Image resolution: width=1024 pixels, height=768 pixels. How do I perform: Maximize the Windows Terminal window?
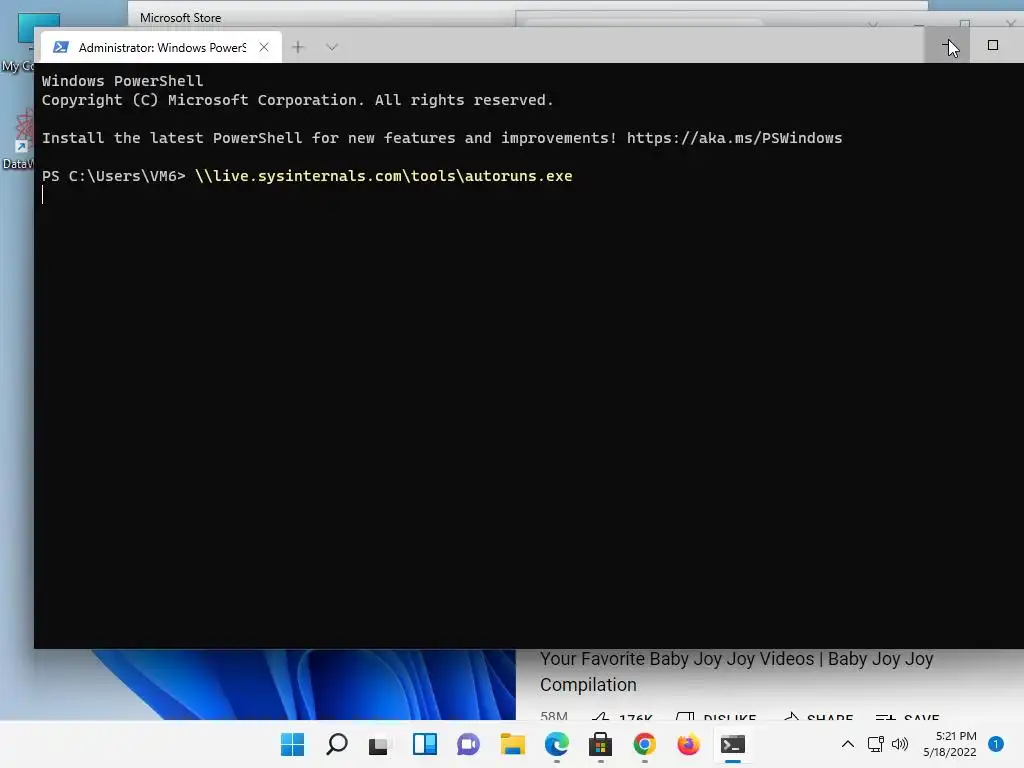pyautogui.click(x=993, y=46)
